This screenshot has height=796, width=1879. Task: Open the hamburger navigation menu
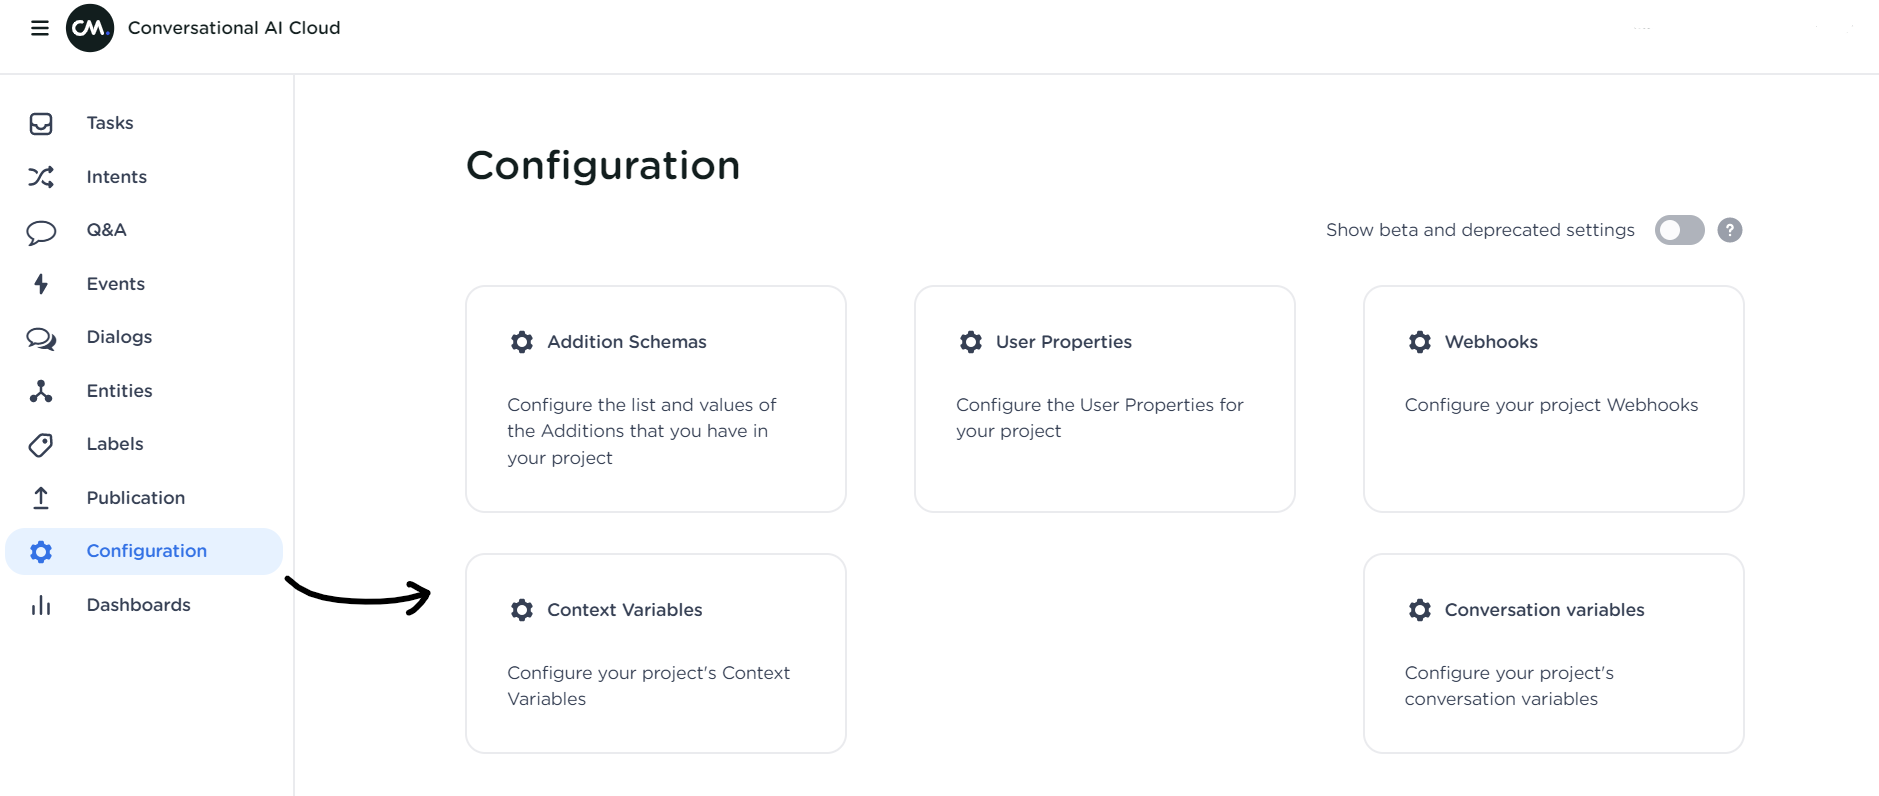tap(40, 28)
